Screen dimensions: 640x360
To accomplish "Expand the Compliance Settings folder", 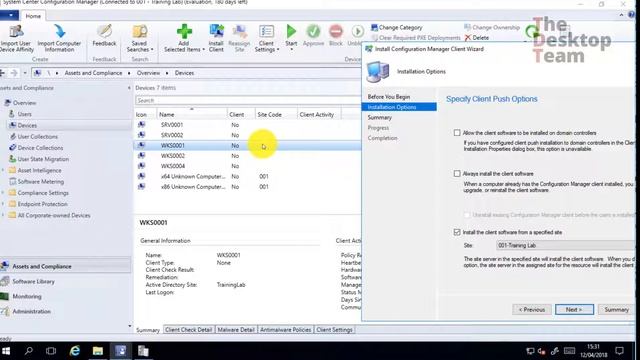I will [x=3, y=193].
